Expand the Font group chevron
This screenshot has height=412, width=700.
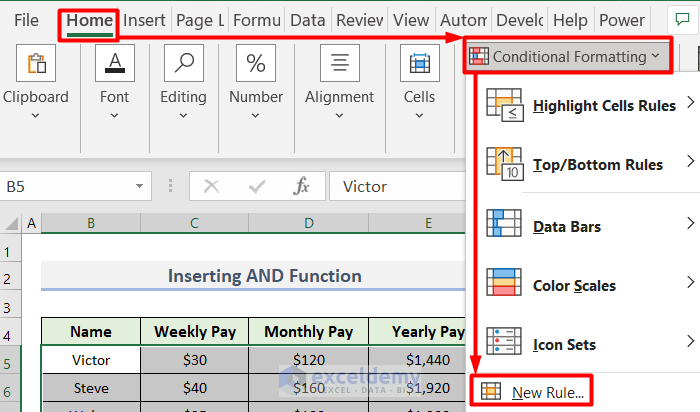pyautogui.click(x=114, y=116)
